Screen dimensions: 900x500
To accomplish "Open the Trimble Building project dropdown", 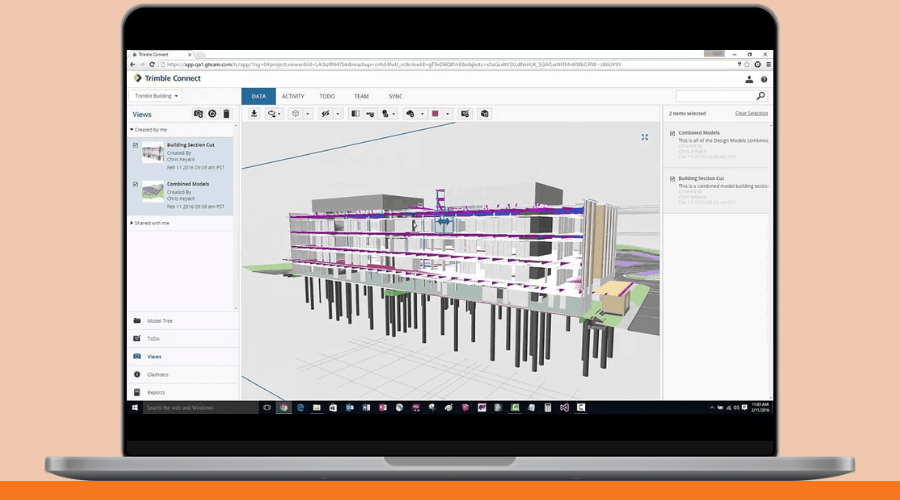I will tap(157, 96).
